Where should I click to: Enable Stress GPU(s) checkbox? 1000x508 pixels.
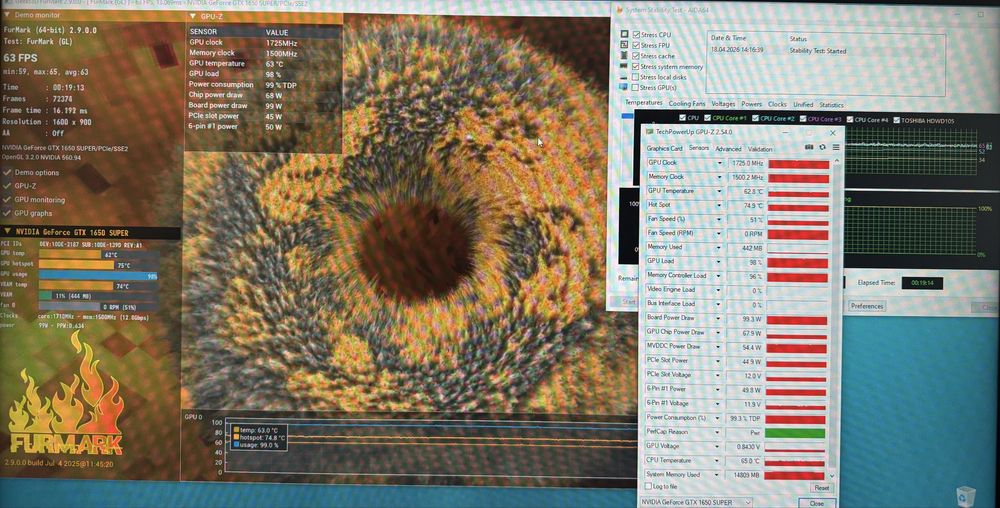pos(635,87)
